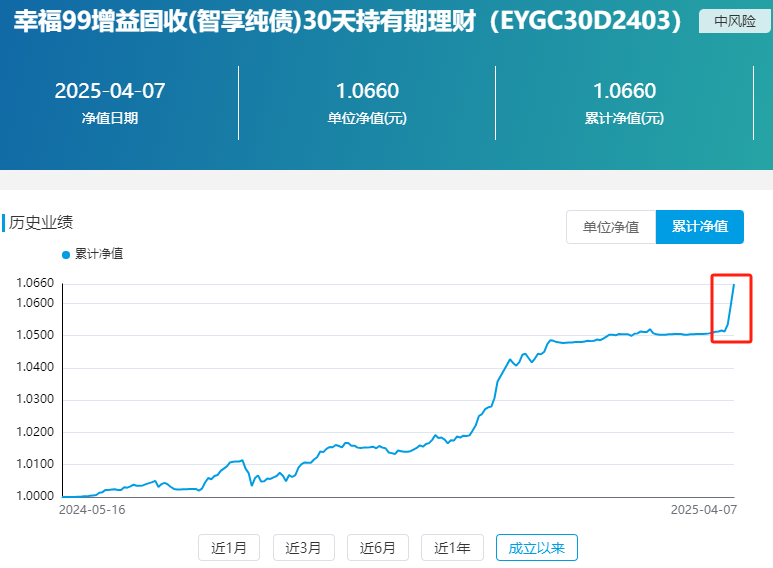Select the 成立以来 time range
The width and height of the screenshot is (773, 568).
click(x=537, y=548)
